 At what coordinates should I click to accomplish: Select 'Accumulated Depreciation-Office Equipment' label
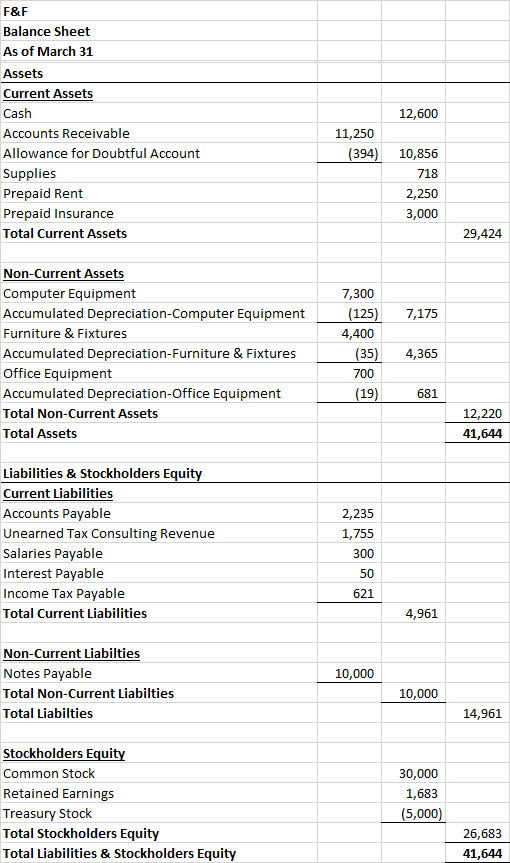[142, 394]
